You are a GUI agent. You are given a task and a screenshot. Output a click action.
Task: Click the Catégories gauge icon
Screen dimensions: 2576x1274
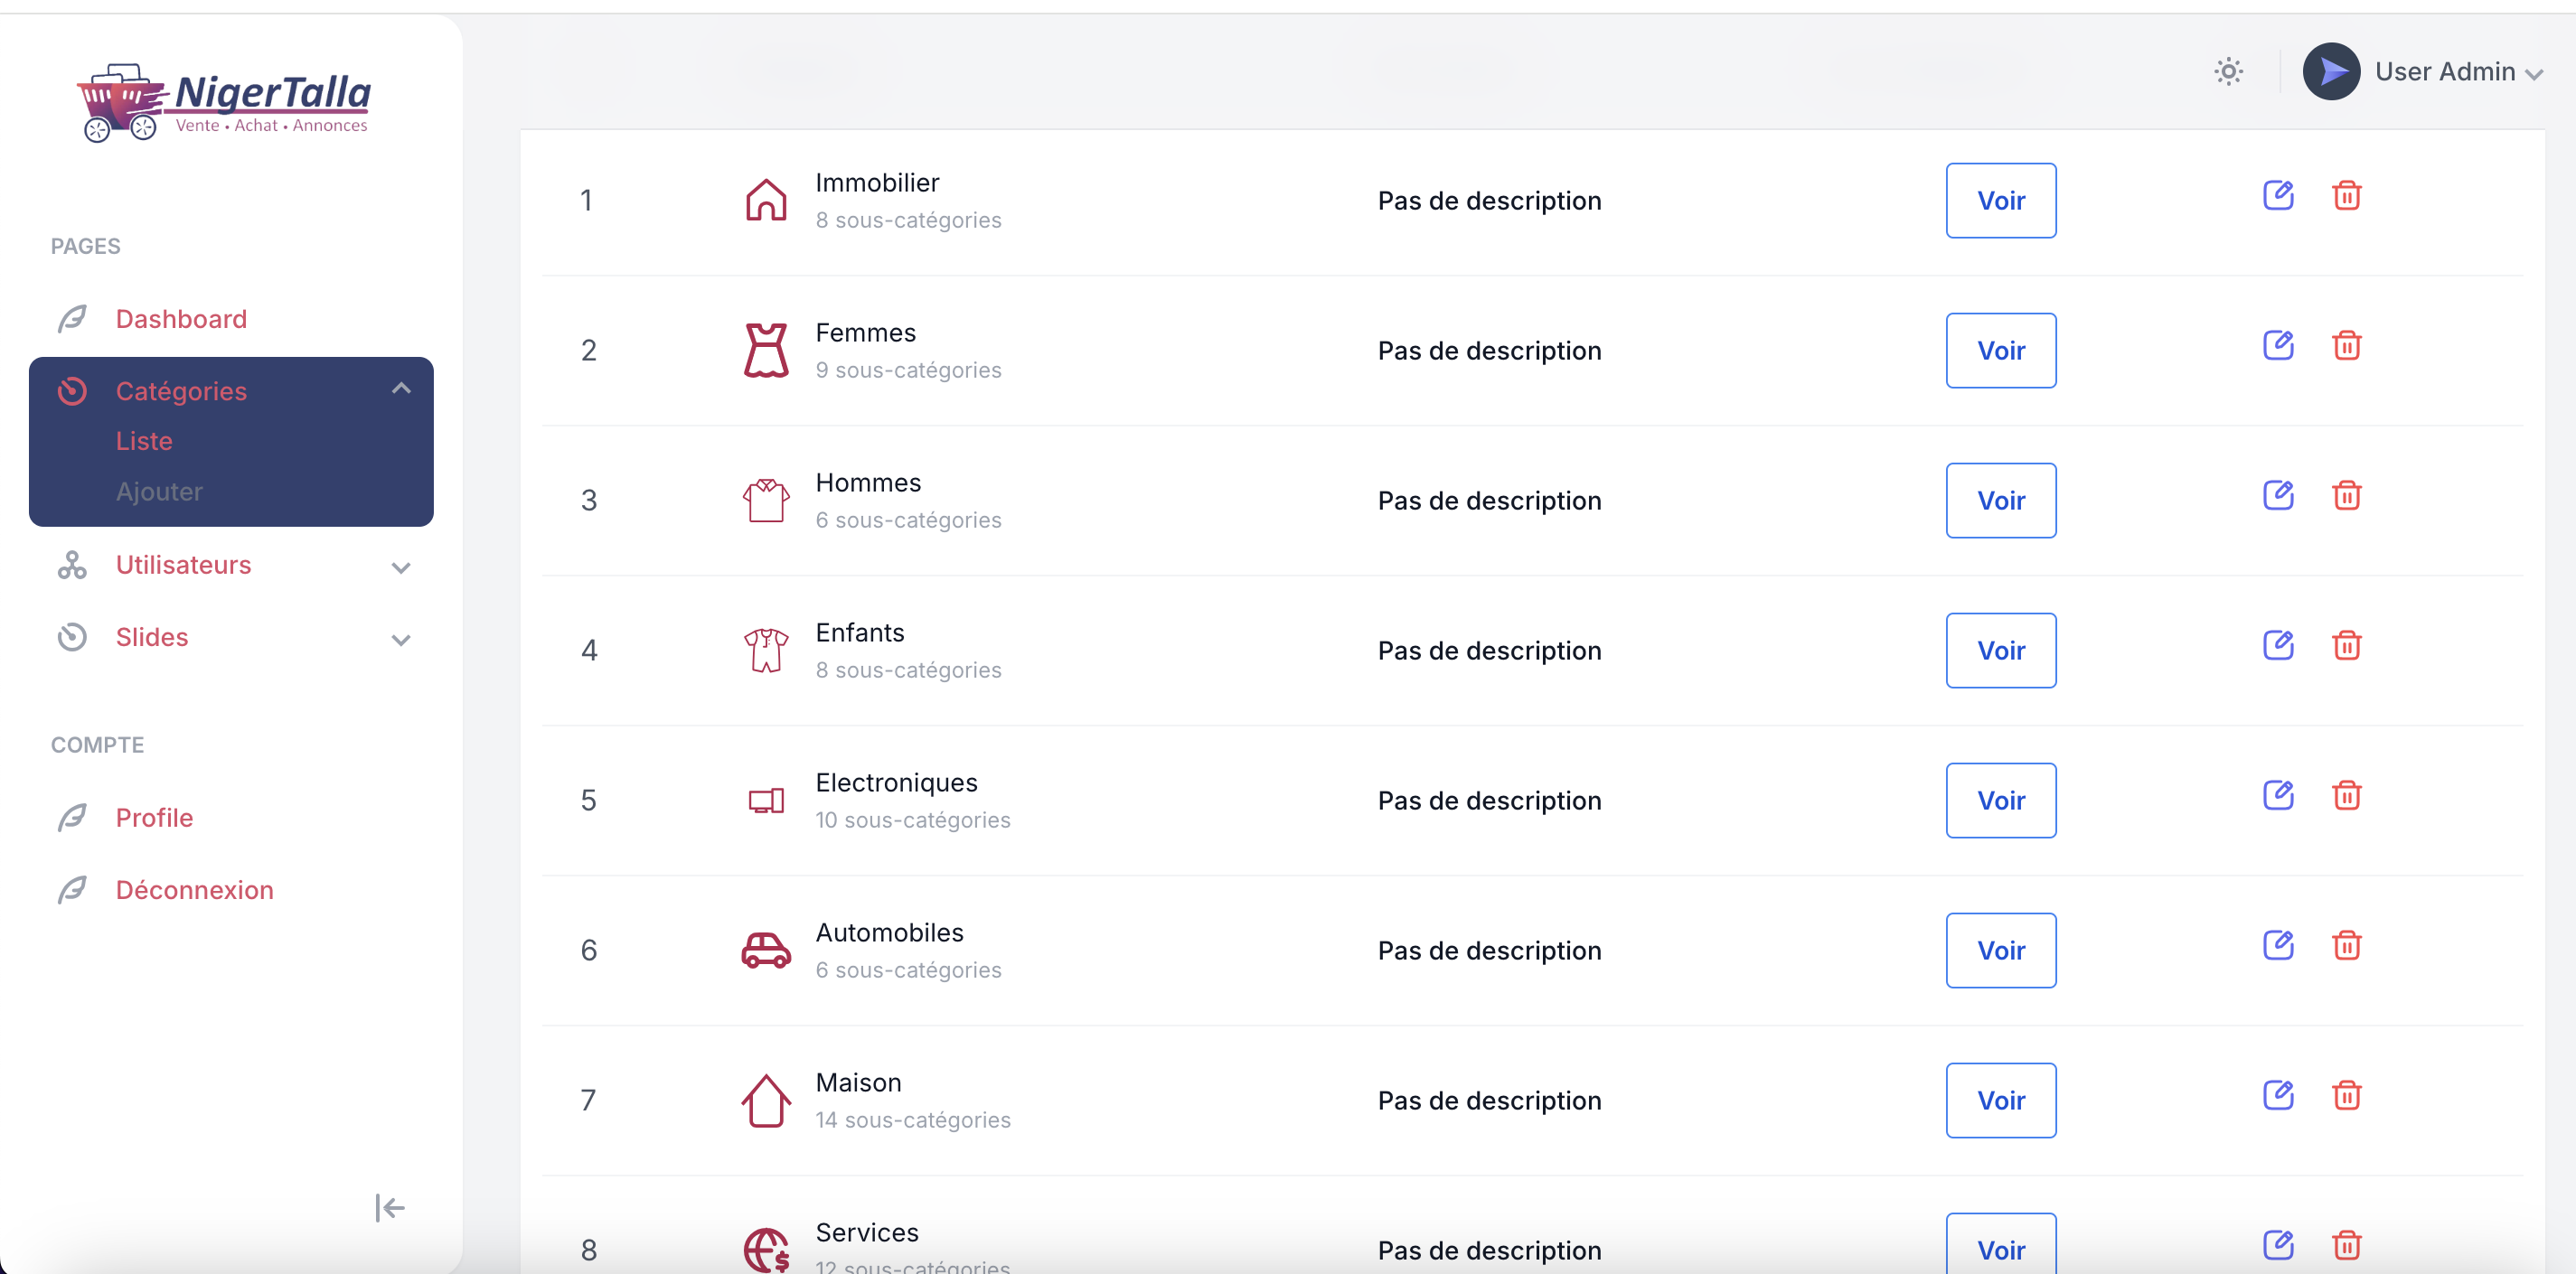point(72,391)
